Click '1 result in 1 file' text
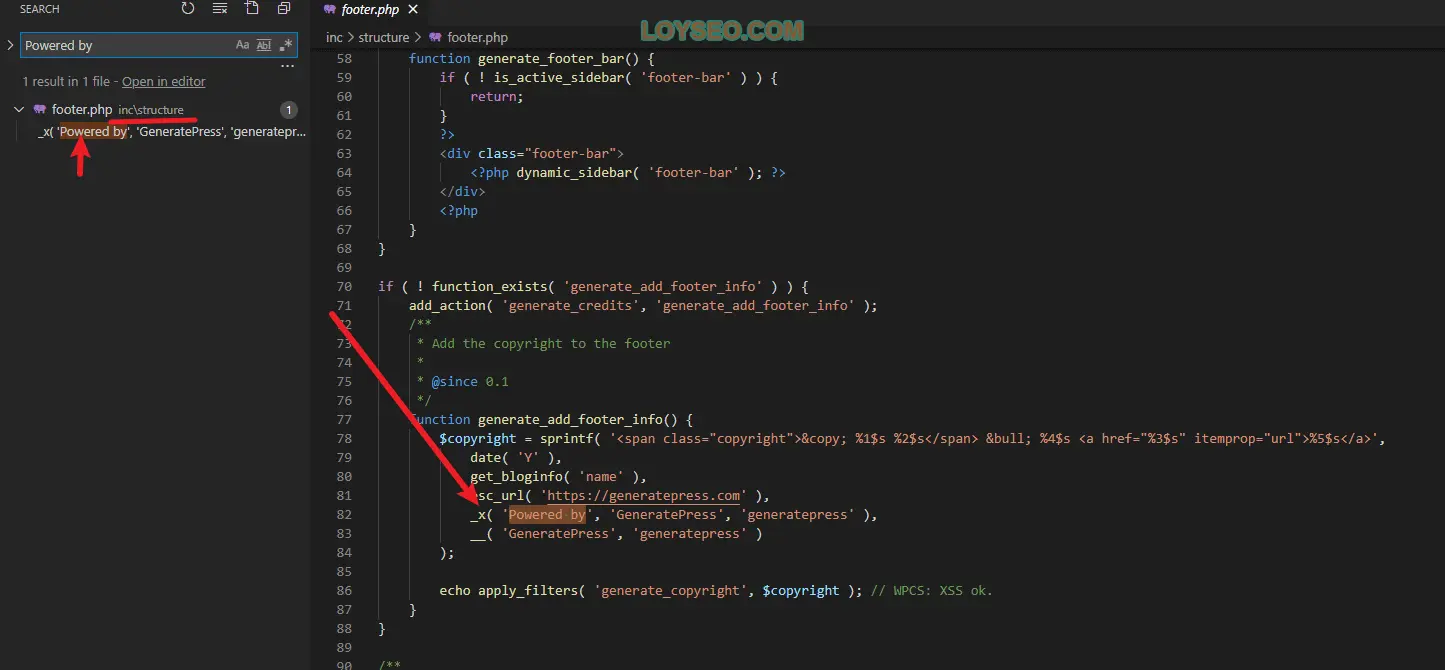The height and width of the screenshot is (670, 1445). 70,82
